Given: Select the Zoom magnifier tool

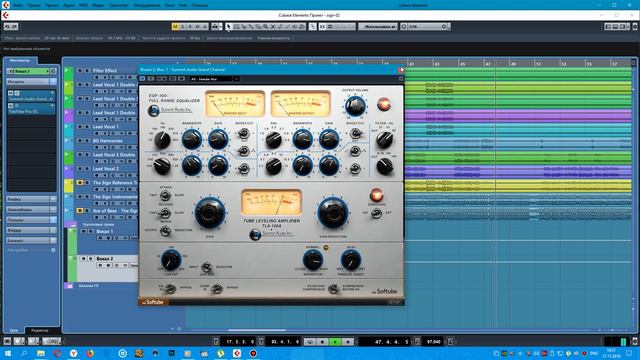Looking at the screenshot, I should click(x=265, y=27).
